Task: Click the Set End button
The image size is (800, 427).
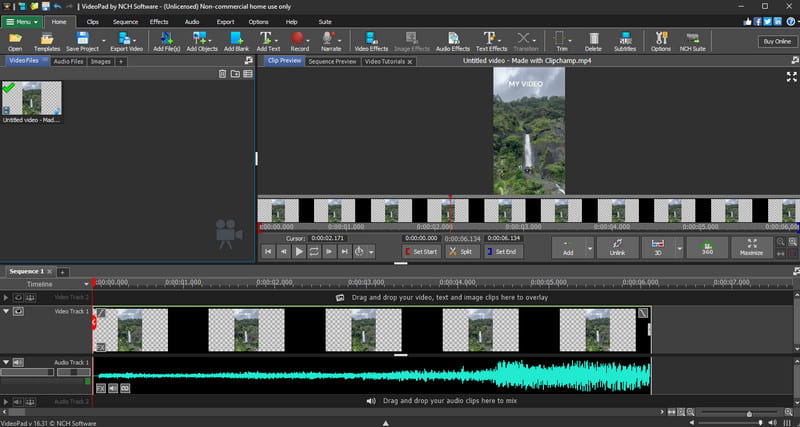Action: (x=504, y=252)
